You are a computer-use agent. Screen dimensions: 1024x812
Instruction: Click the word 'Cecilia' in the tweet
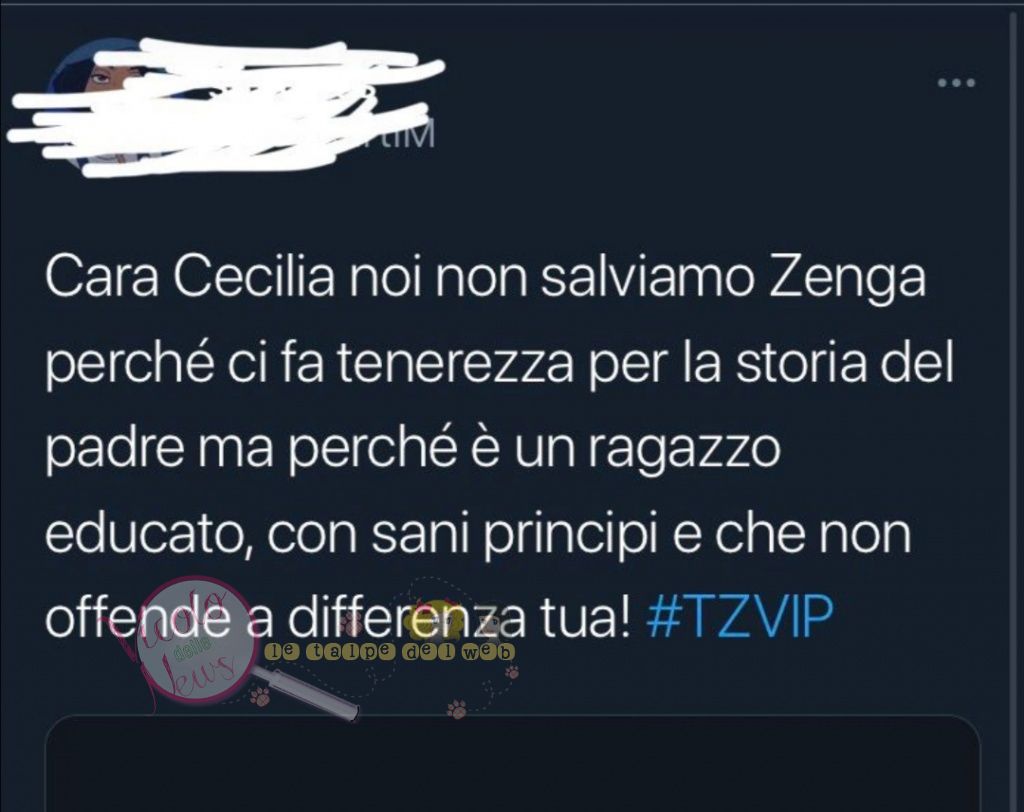pyautogui.click(x=256, y=278)
